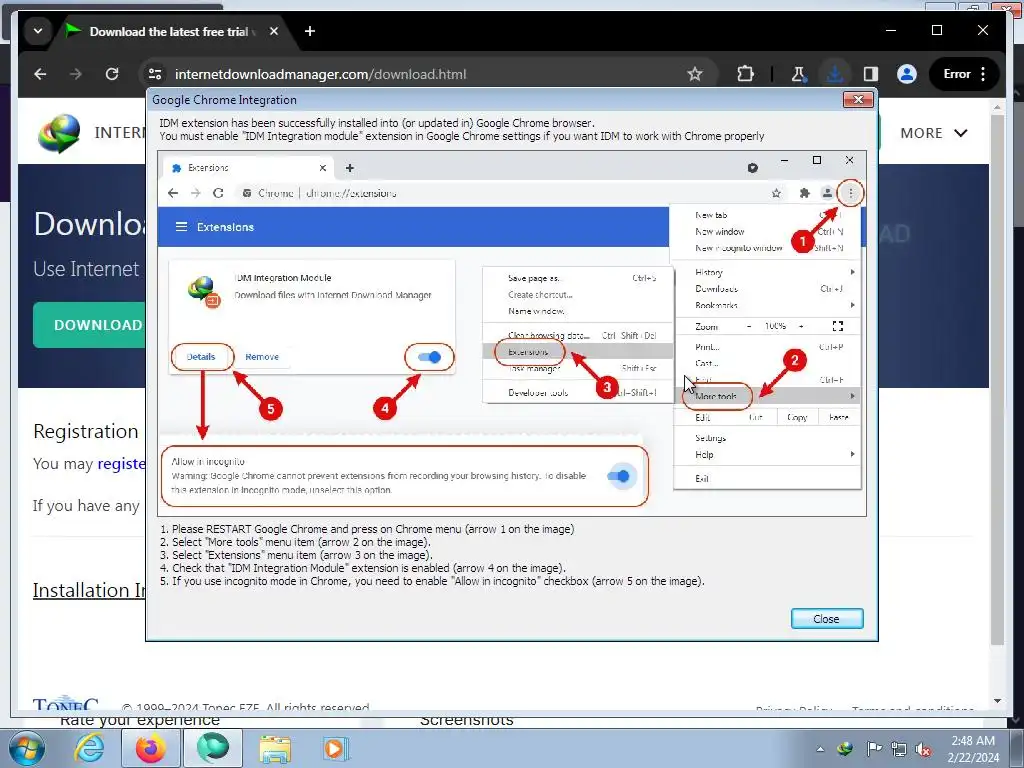
Task: Focus the address bar with internetdownloadmanager.com URL
Action: [418, 74]
